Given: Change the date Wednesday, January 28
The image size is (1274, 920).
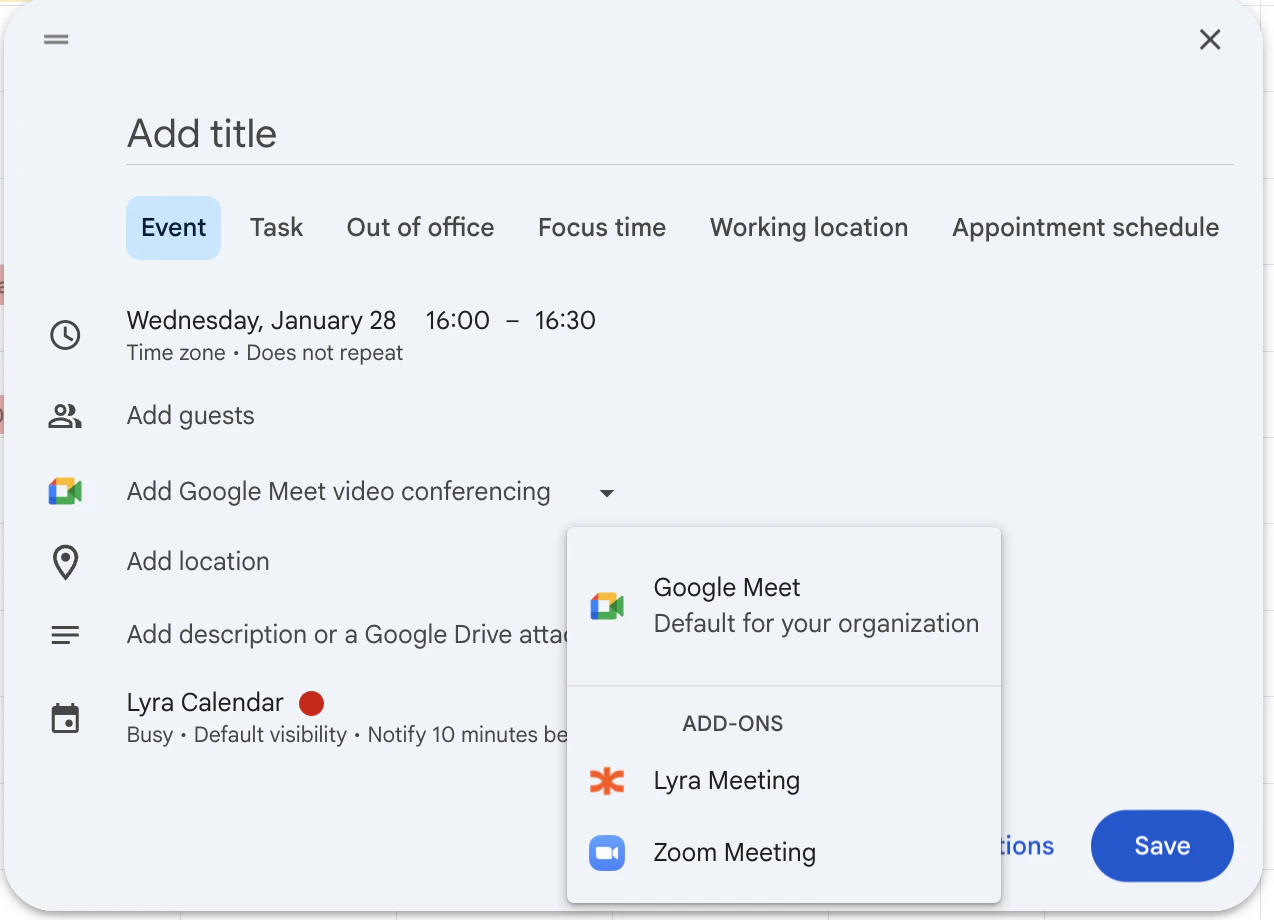Looking at the screenshot, I should tap(262, 321).
